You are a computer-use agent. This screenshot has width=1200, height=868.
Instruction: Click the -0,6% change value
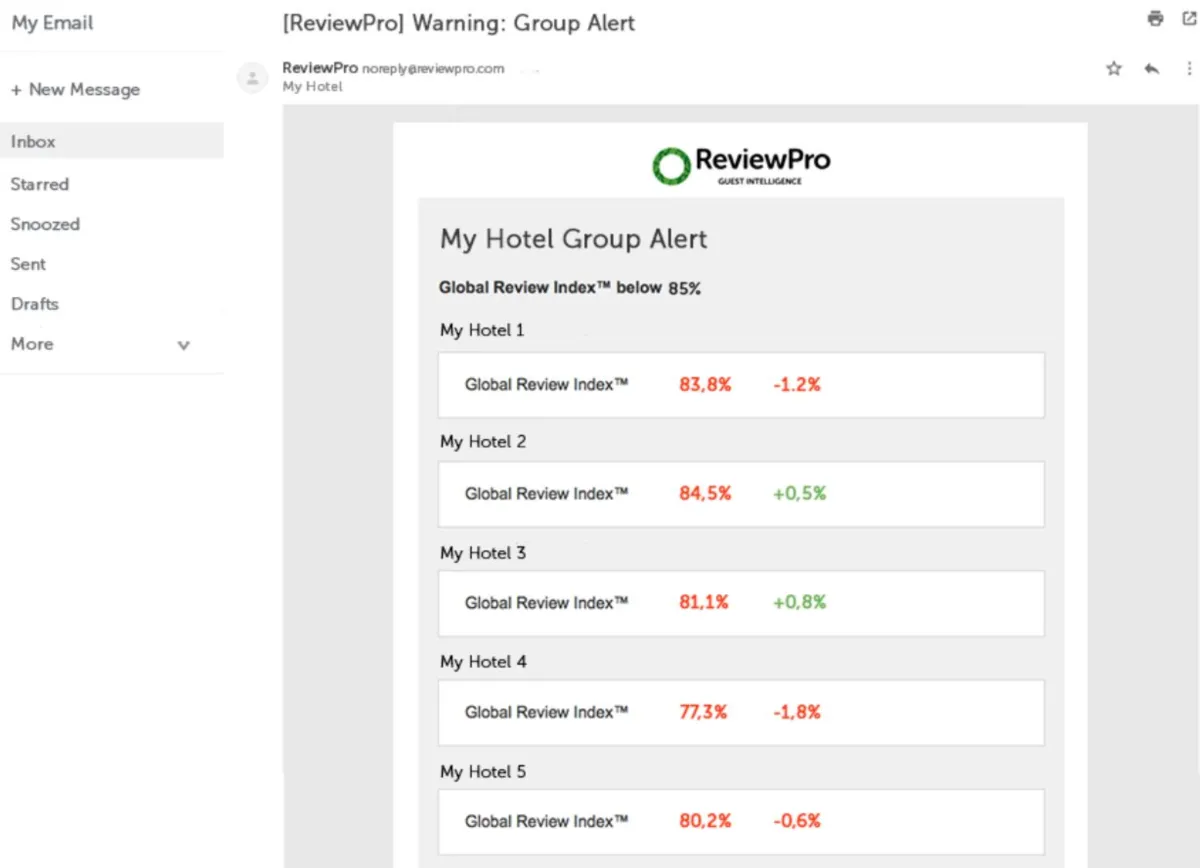tap(797, 821)
